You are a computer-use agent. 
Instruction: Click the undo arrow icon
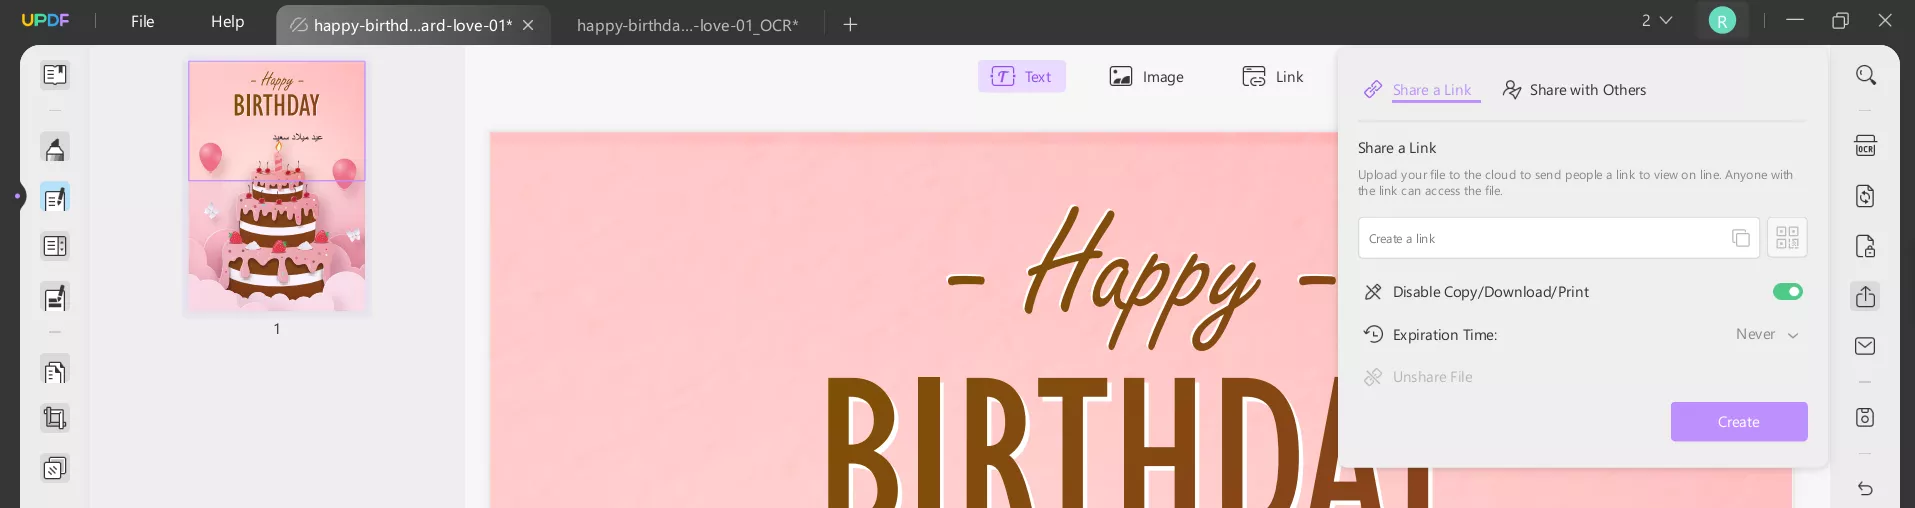(1865, 488)
